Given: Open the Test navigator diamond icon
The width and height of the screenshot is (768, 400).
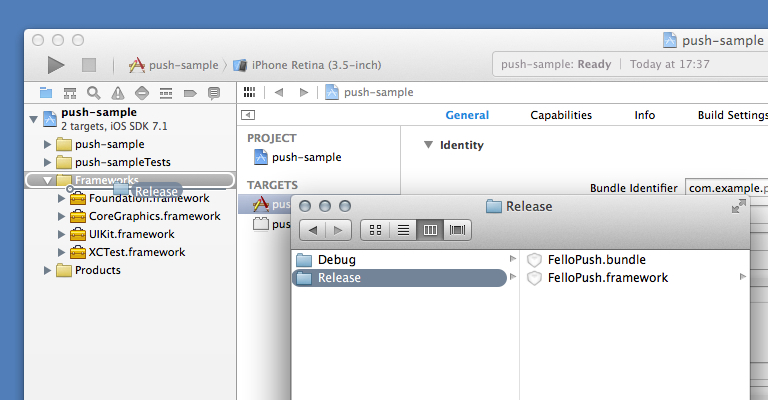Looking at the screenshot, I should pyautogui.click(x=142, y=93).
